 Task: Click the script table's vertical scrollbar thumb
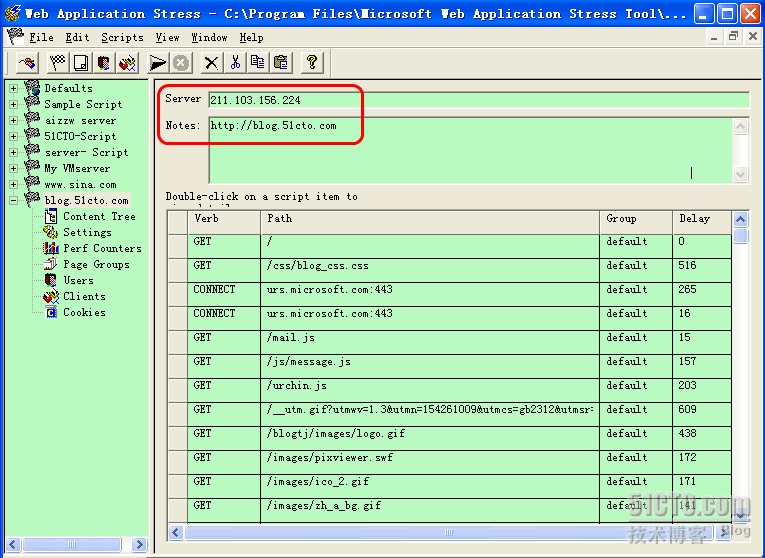(741, 236)
